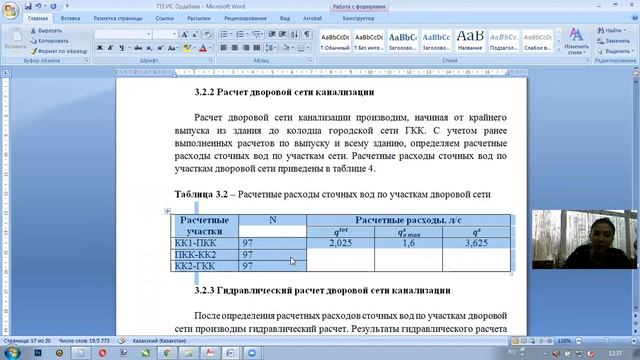Screen dimensions: 640x360
Task: Toggle subscript formatting
Action: tap(149, 48)
